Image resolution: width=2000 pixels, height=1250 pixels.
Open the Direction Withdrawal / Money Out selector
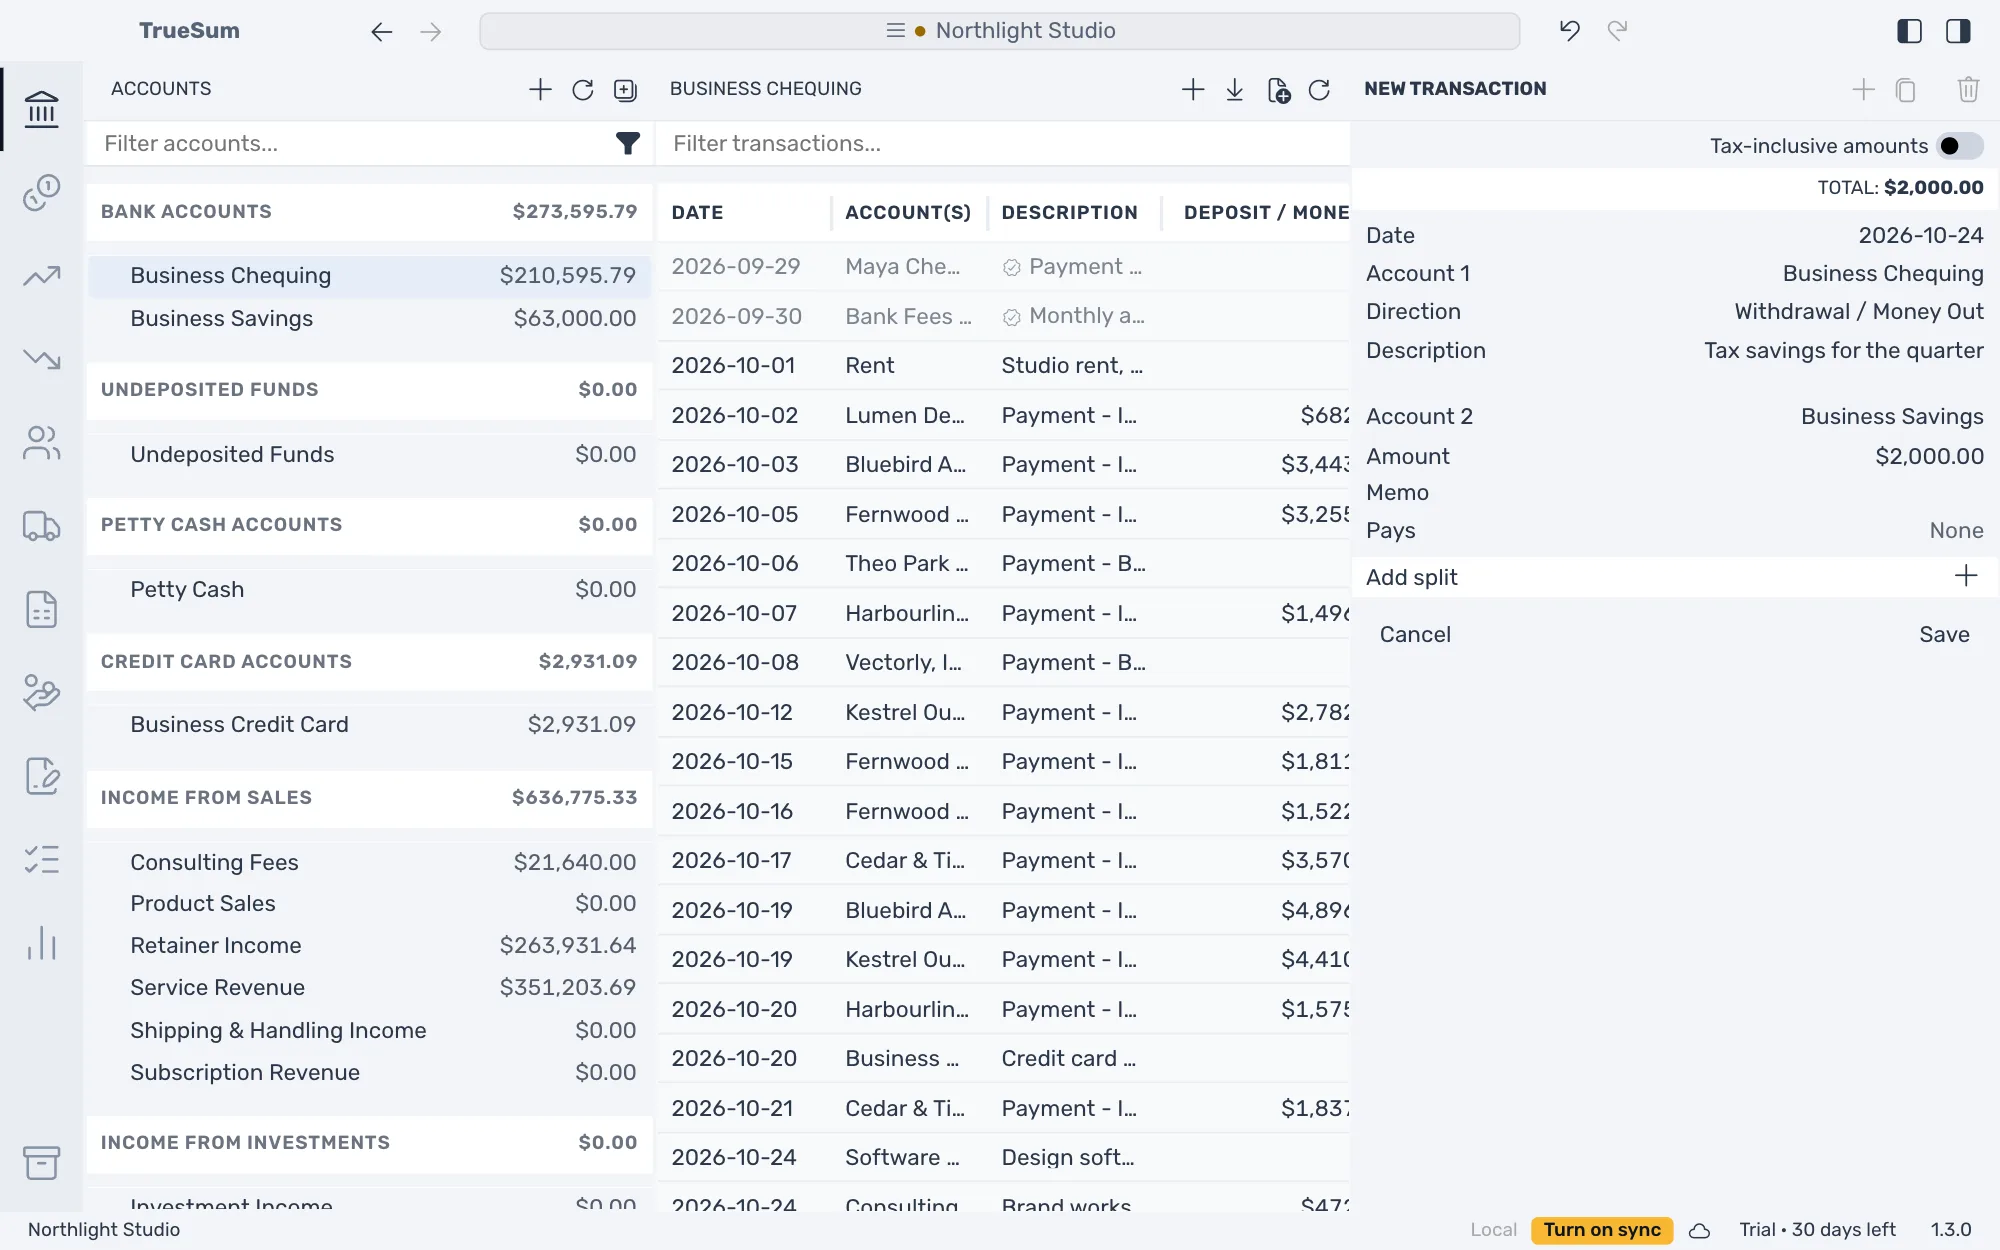1675,312
